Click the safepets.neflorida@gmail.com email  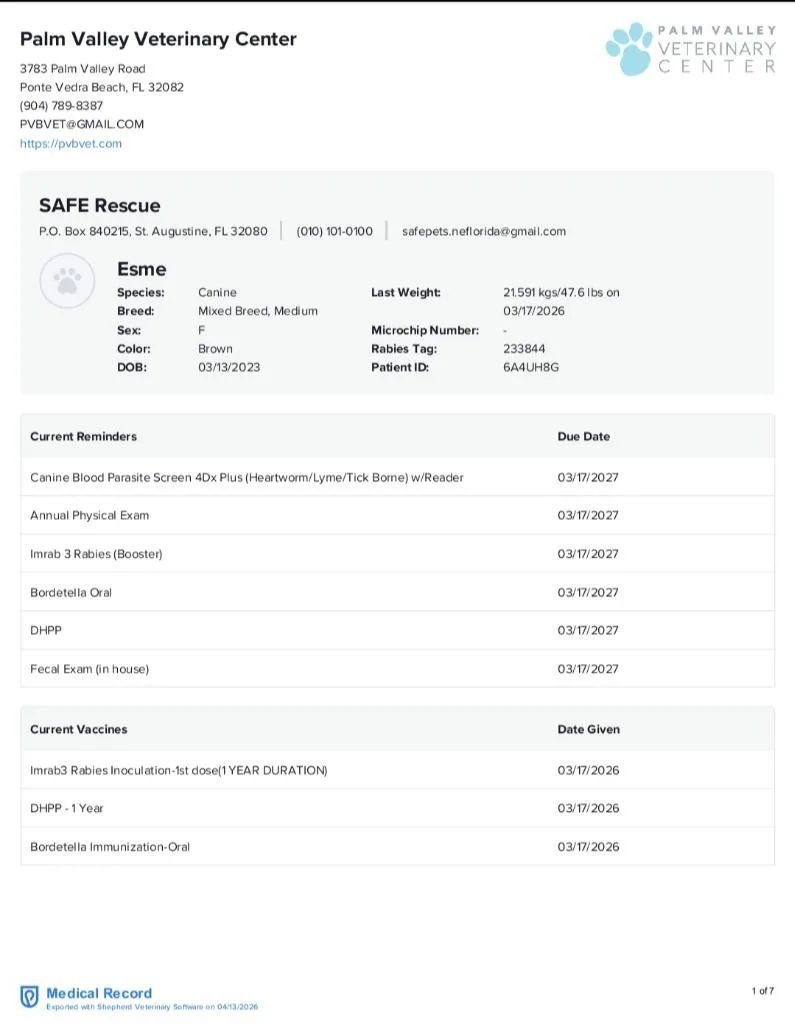tap(483, 231)
